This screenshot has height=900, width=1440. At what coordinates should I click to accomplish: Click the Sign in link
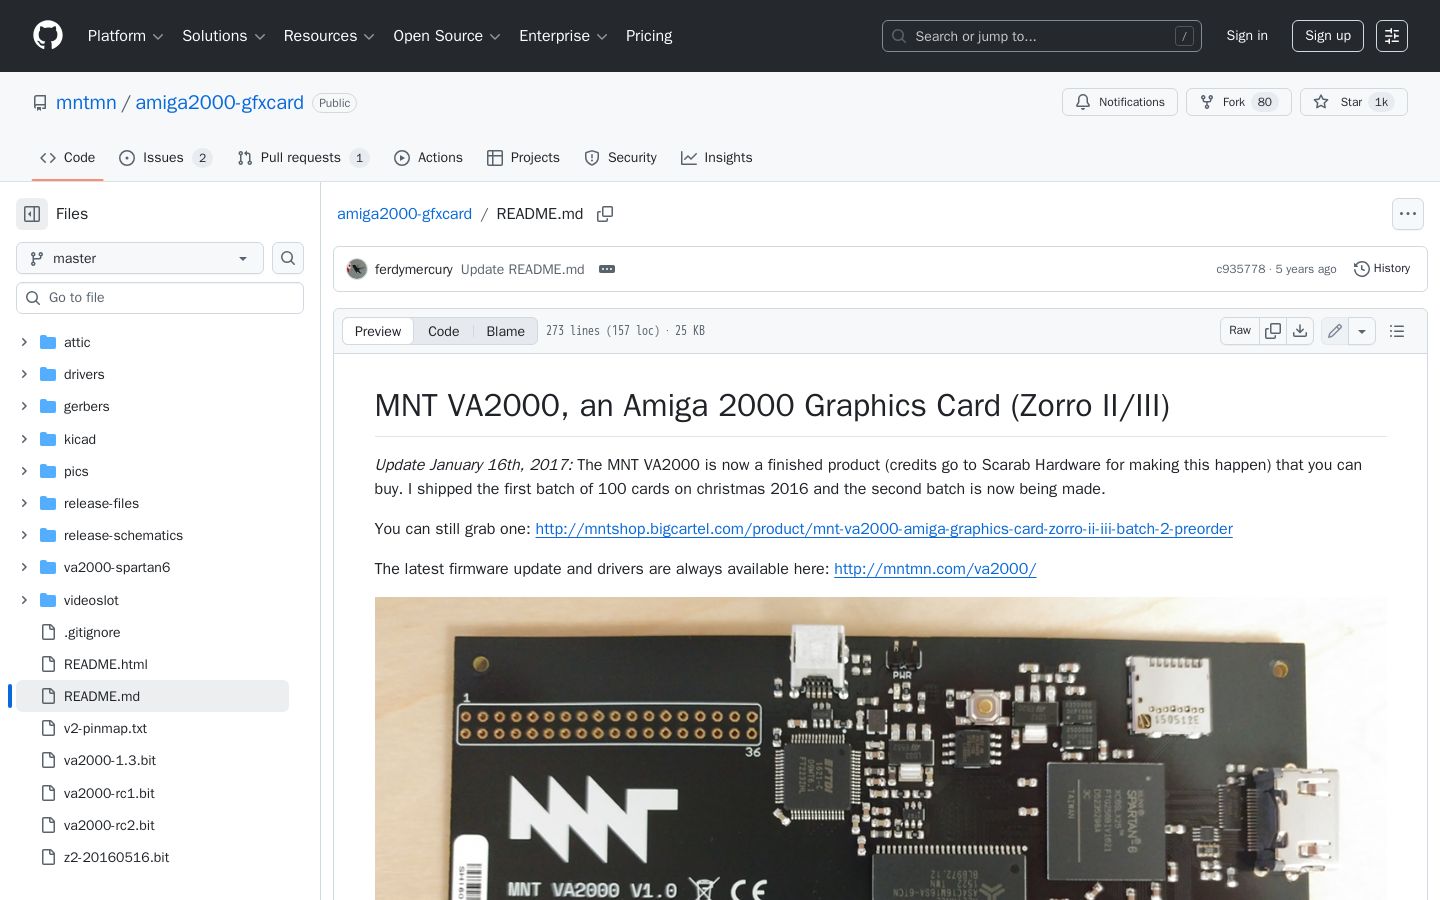(1247, 36)
